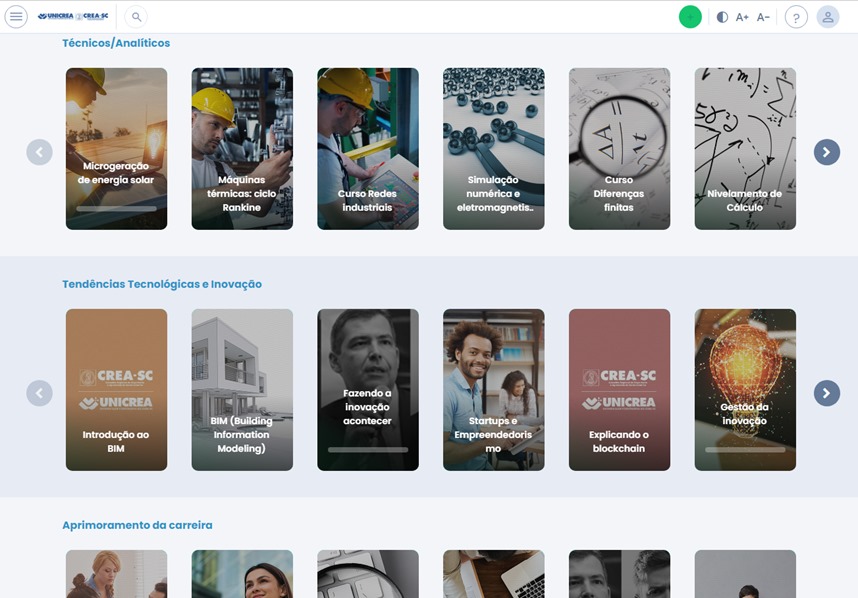Select the Explicando o blockchain card
The image size is (858, 598).
tap(619, 390)
